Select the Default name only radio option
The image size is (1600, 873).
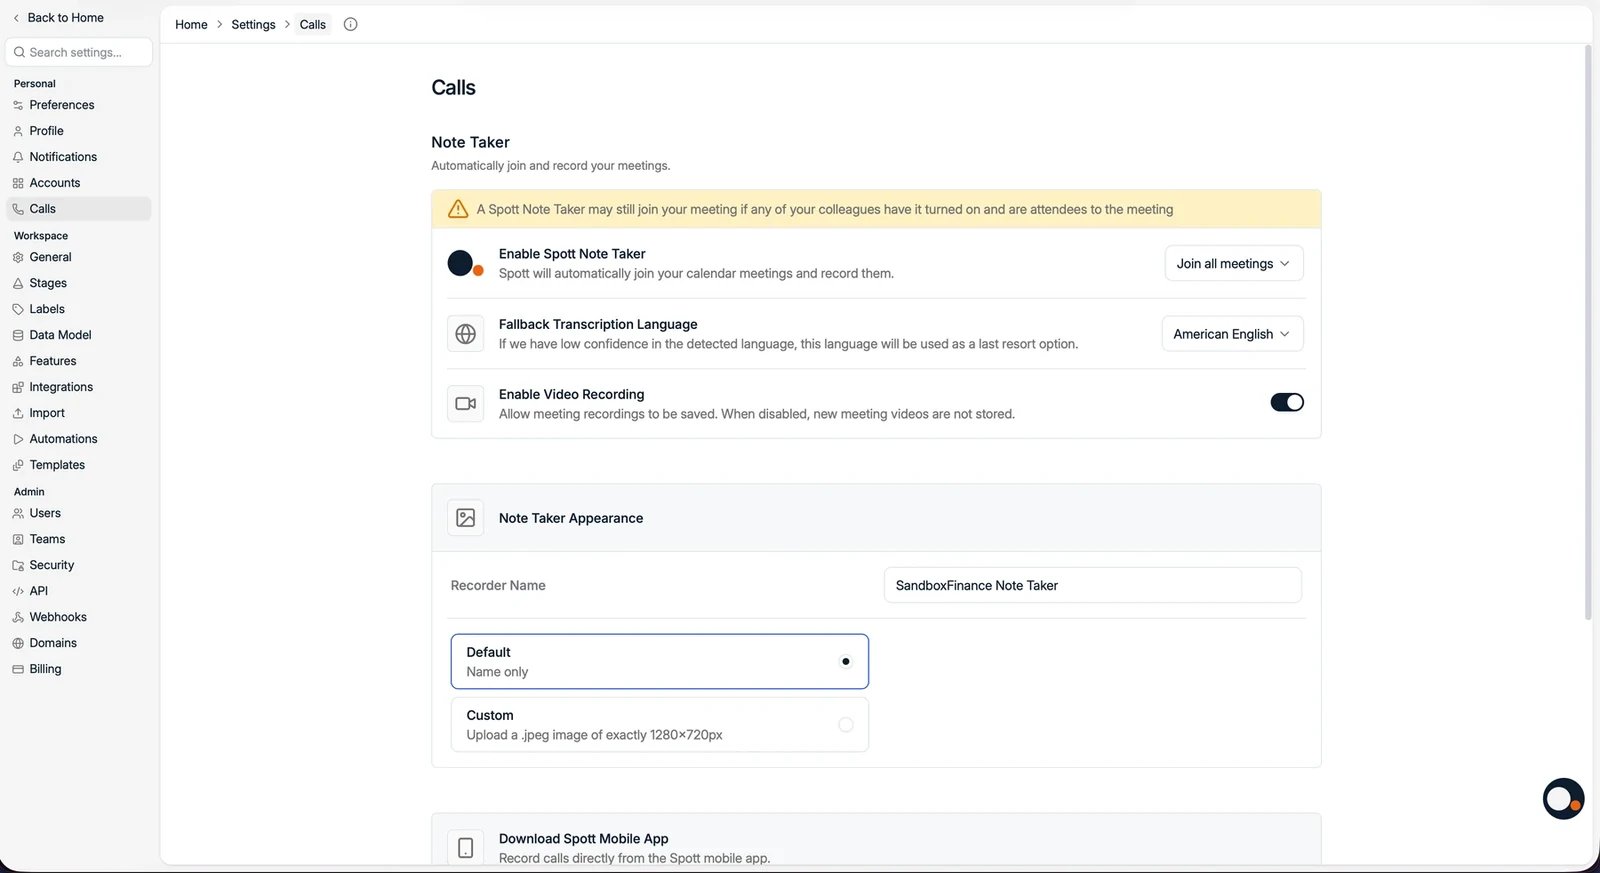(x=659, y=661)
